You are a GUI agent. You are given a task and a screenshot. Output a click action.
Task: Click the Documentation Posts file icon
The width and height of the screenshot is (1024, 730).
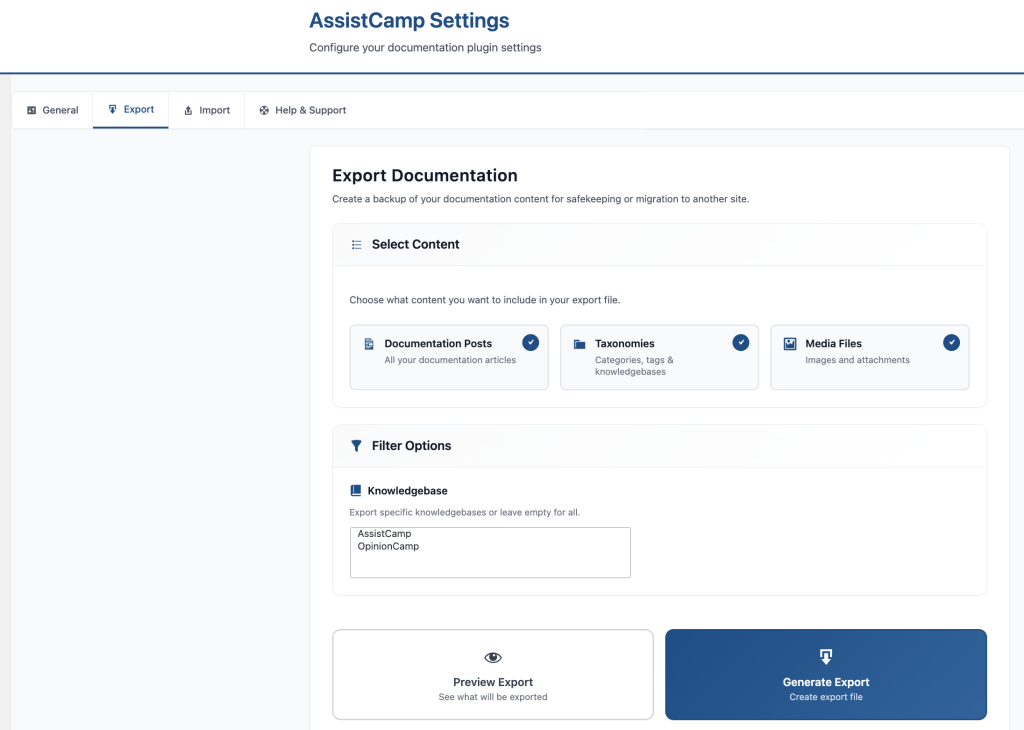point(369,344)
